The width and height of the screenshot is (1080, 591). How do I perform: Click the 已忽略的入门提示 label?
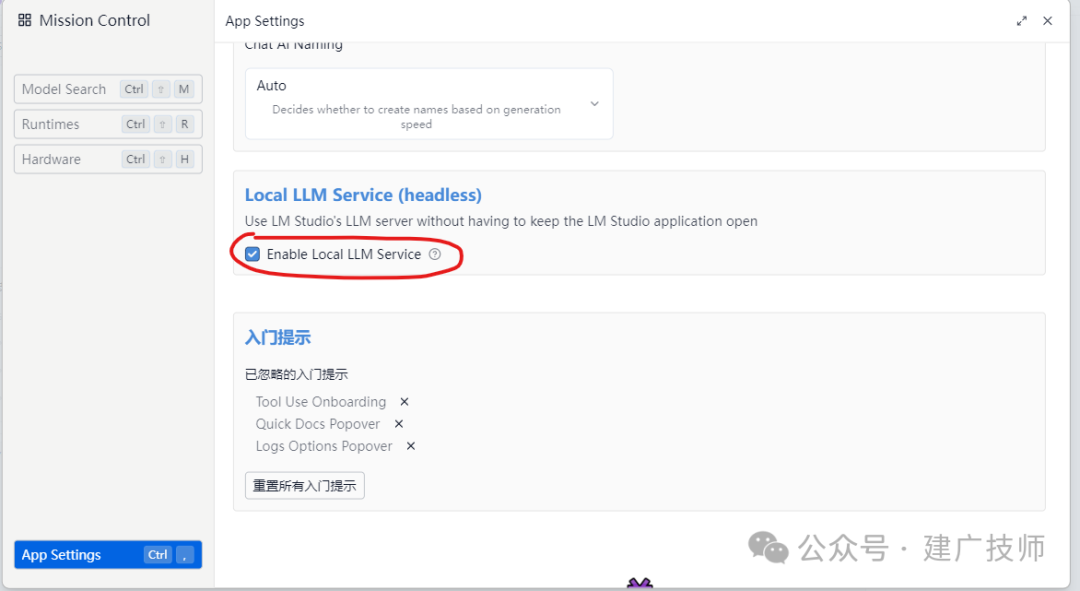(x=296, y=374)
